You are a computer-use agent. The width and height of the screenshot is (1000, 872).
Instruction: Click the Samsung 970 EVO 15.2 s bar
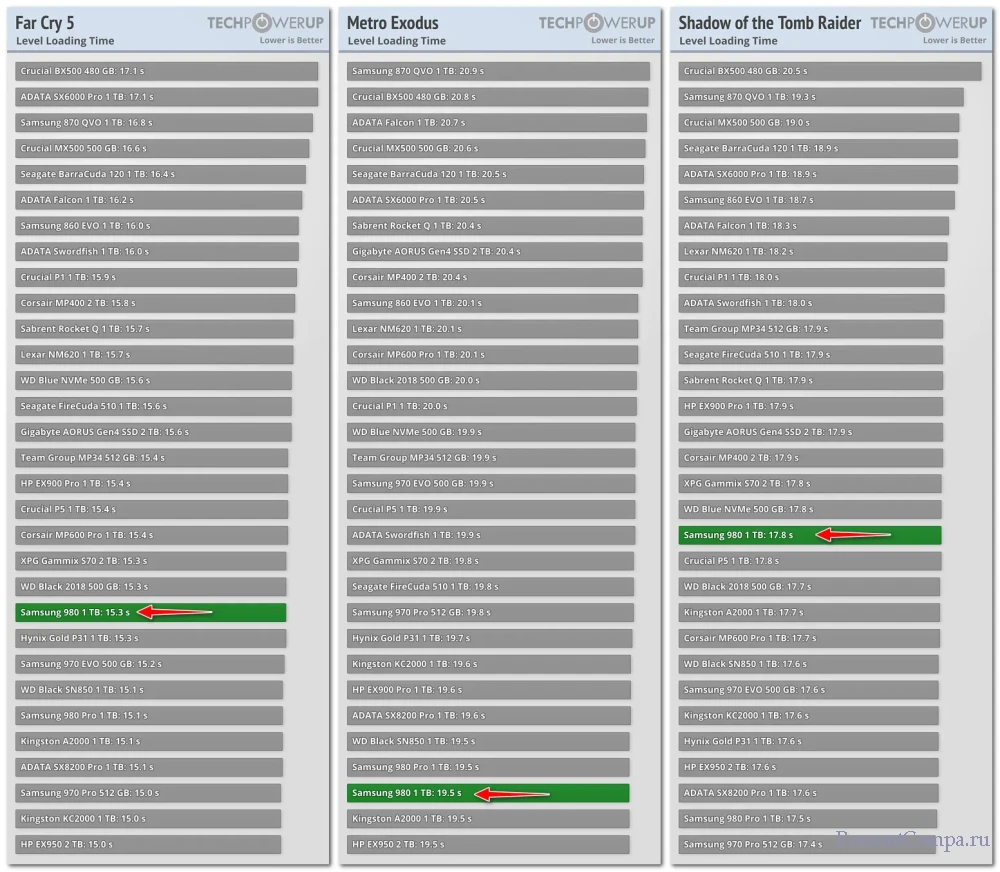pos(150,664)
